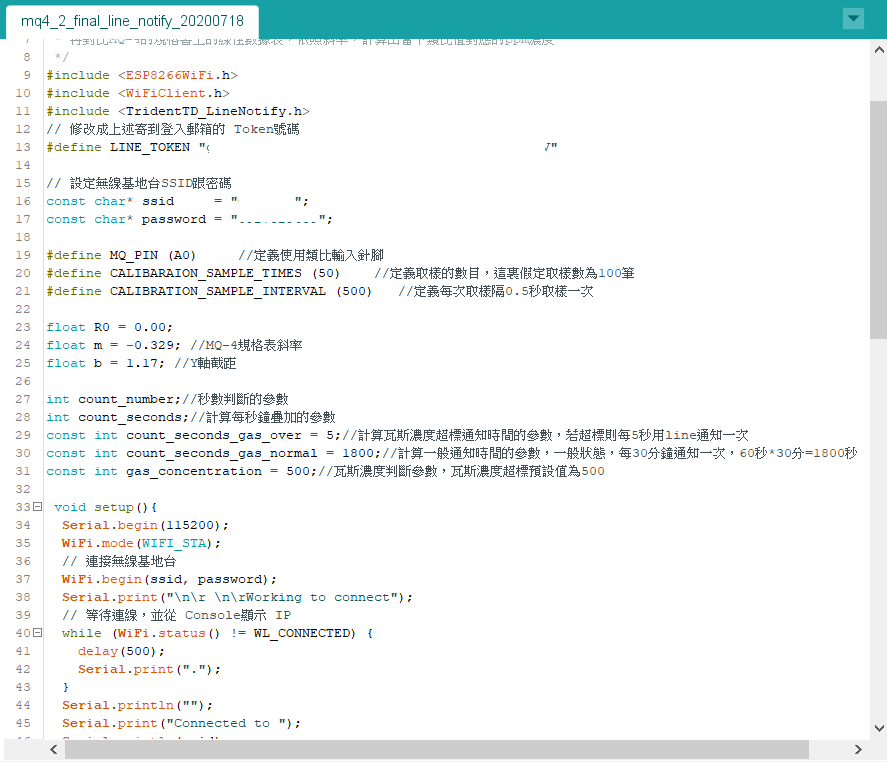The image size is (887, 762).
Task: Click the CALIBRATION_SAMPLE_INTERVAL define line
Action: click(320, 291)
